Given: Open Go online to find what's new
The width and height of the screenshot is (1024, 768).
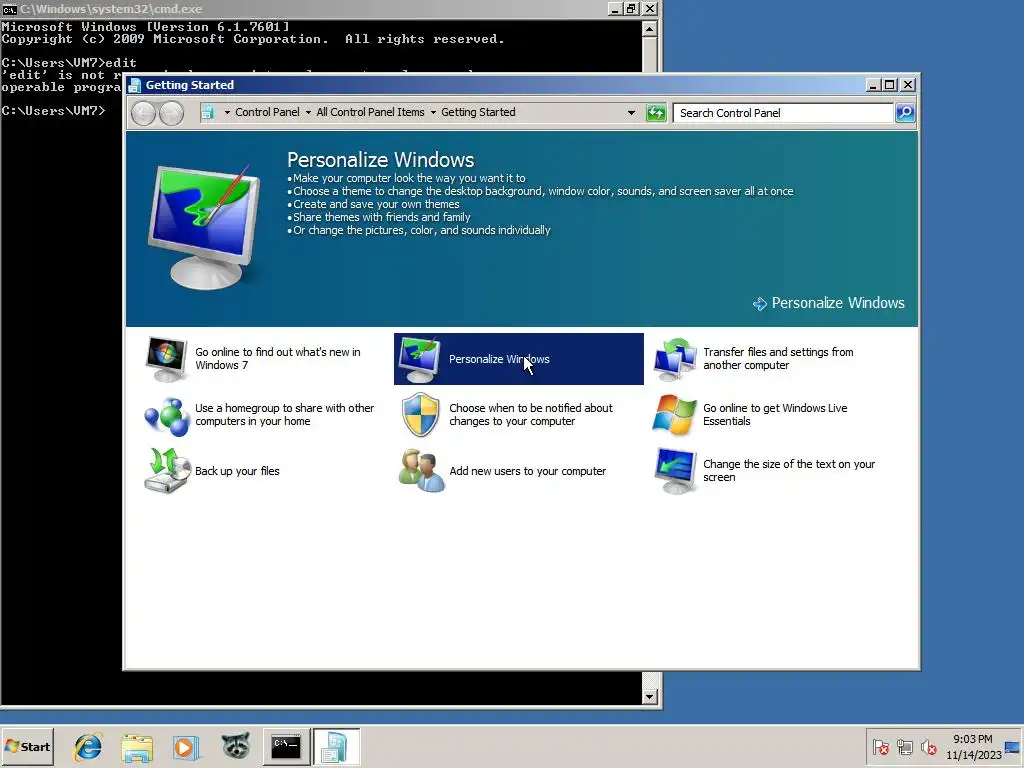Looking at the screenshot, I should (278, 359).
